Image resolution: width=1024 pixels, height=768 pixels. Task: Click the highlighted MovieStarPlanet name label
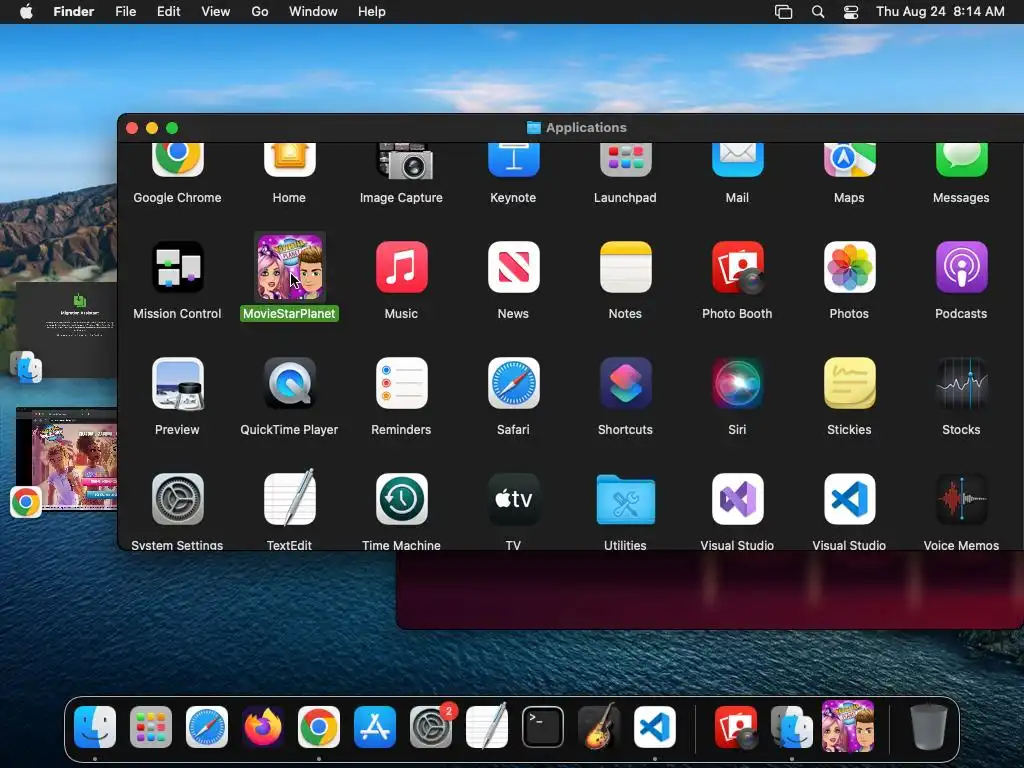[289, 313]
